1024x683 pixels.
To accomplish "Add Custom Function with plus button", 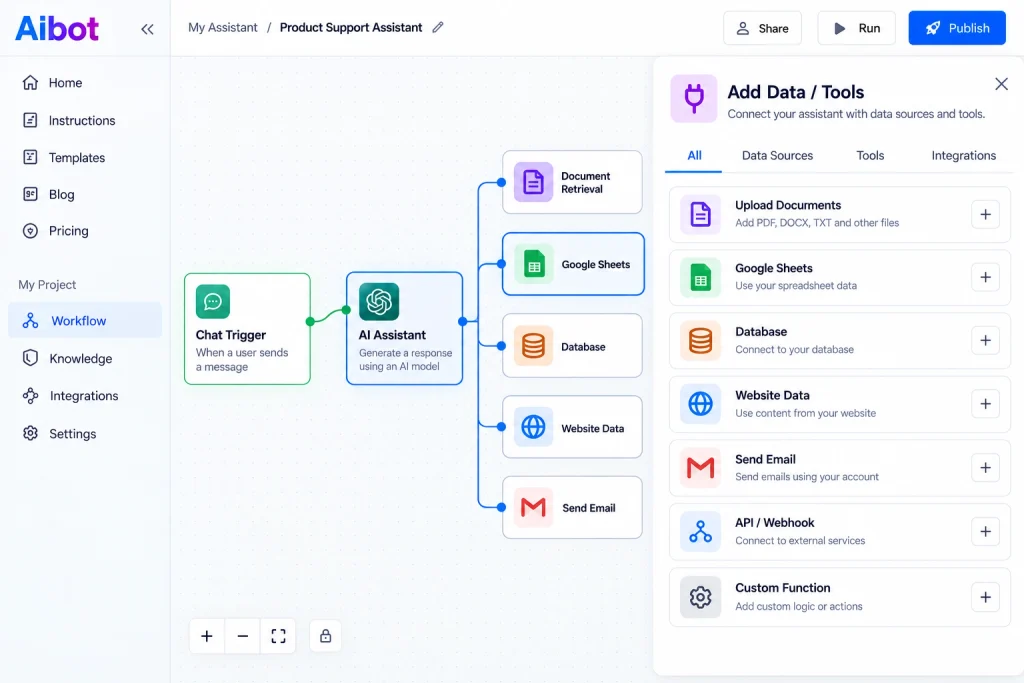I will coord(985,597).
